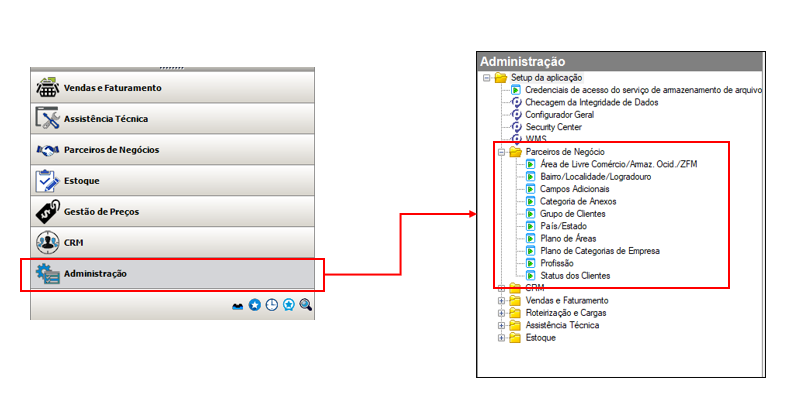Expand the Roteirização e Cargas folder

(502, 313)
